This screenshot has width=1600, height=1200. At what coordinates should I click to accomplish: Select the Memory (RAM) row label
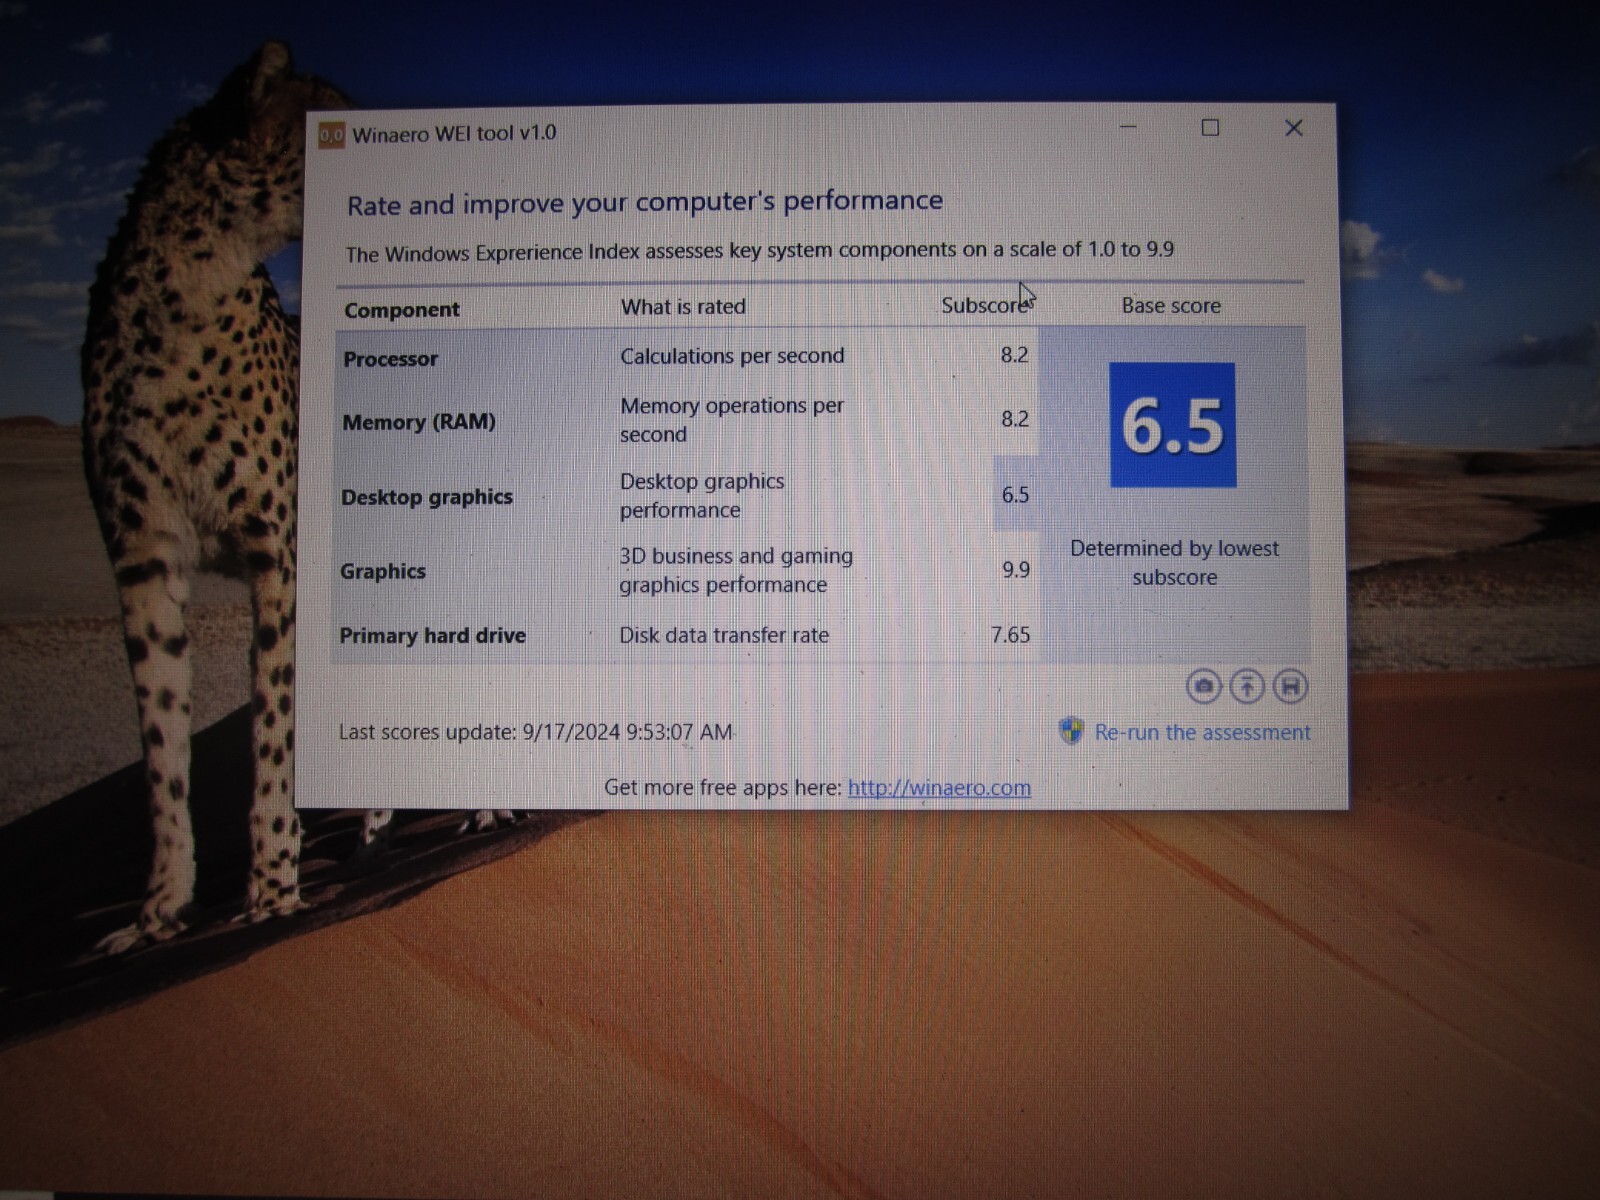tap(419, 422)
